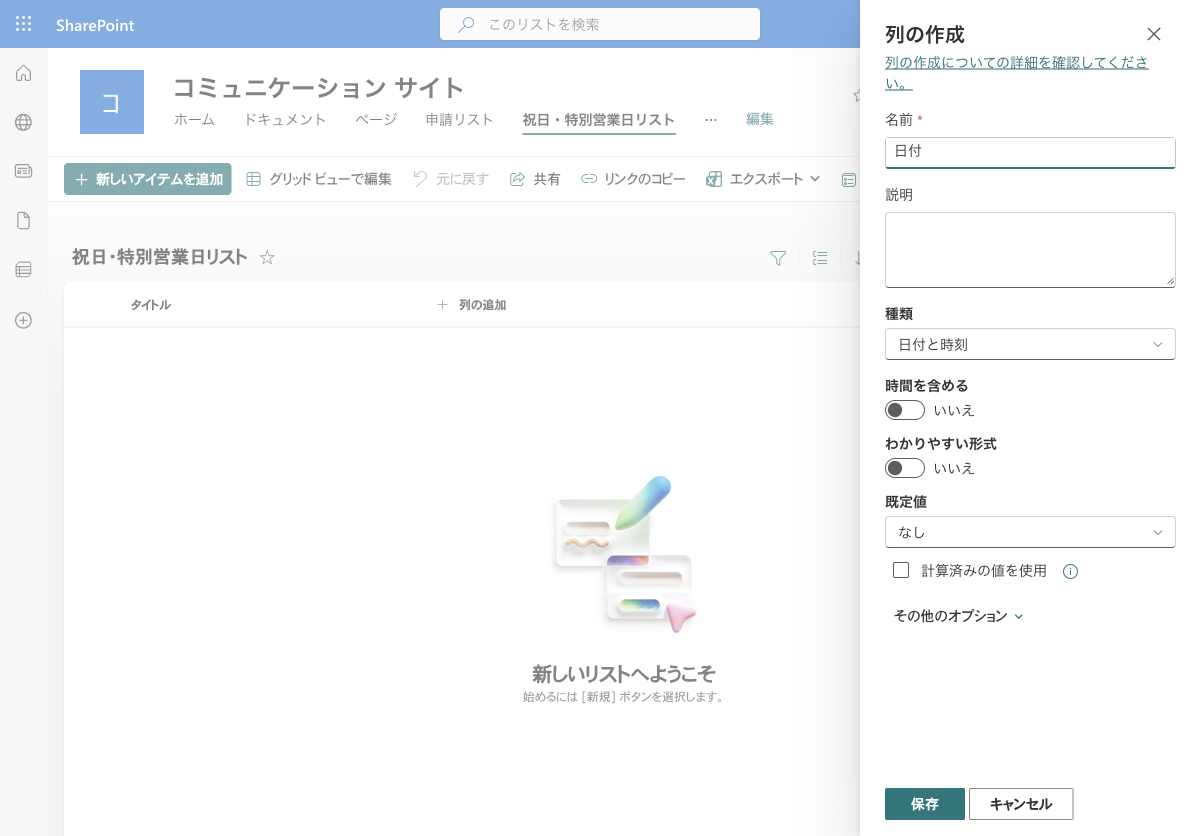
Task: Click the Create plus circle icon
Action: tap(23, 320)
